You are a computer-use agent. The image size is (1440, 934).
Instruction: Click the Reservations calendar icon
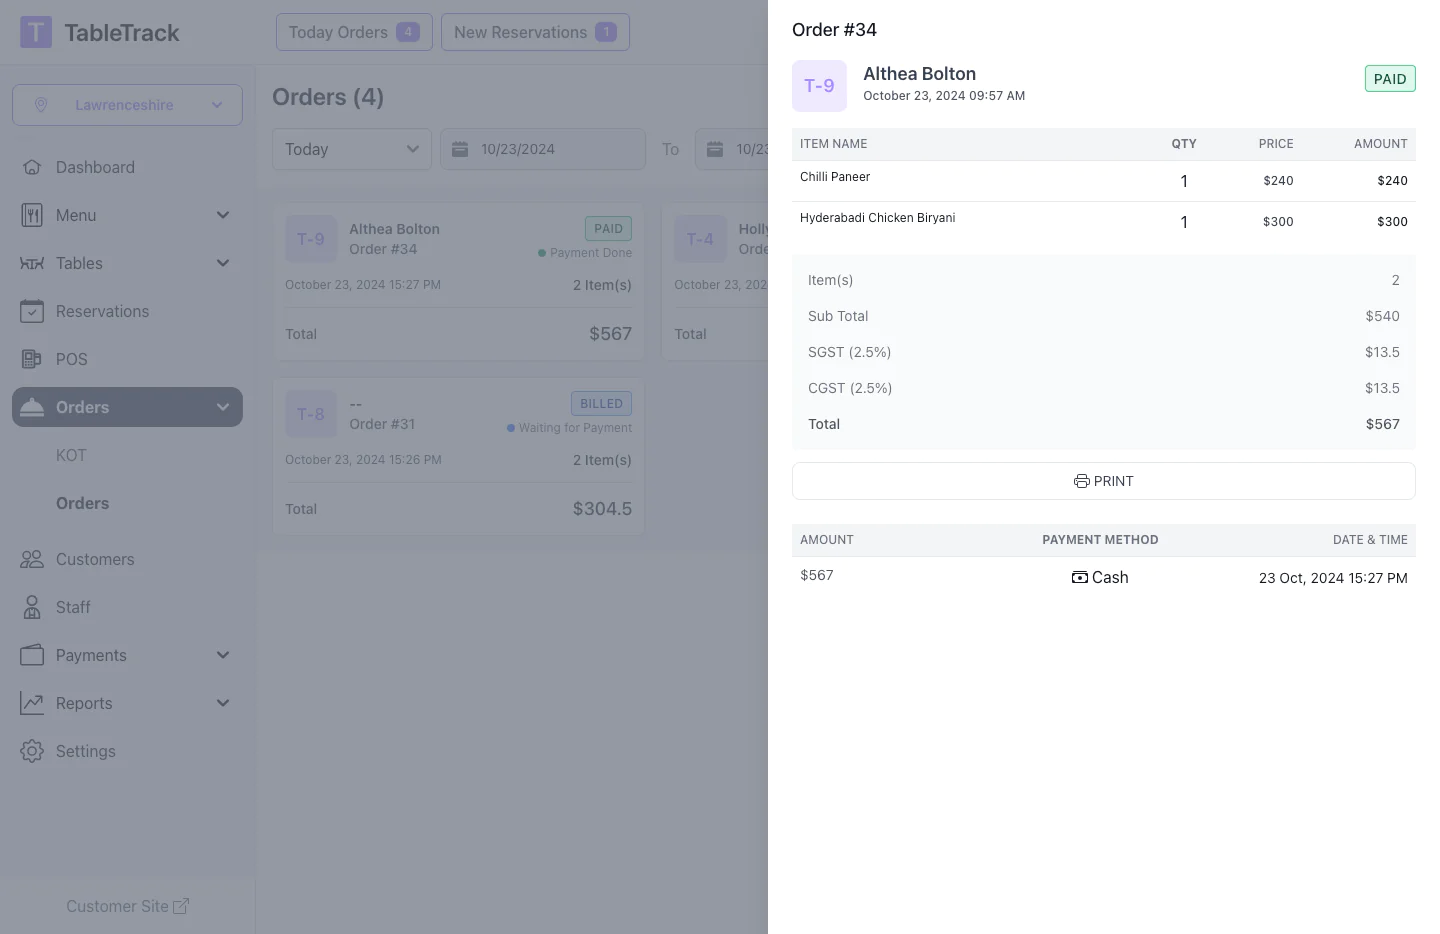[32, 311]
